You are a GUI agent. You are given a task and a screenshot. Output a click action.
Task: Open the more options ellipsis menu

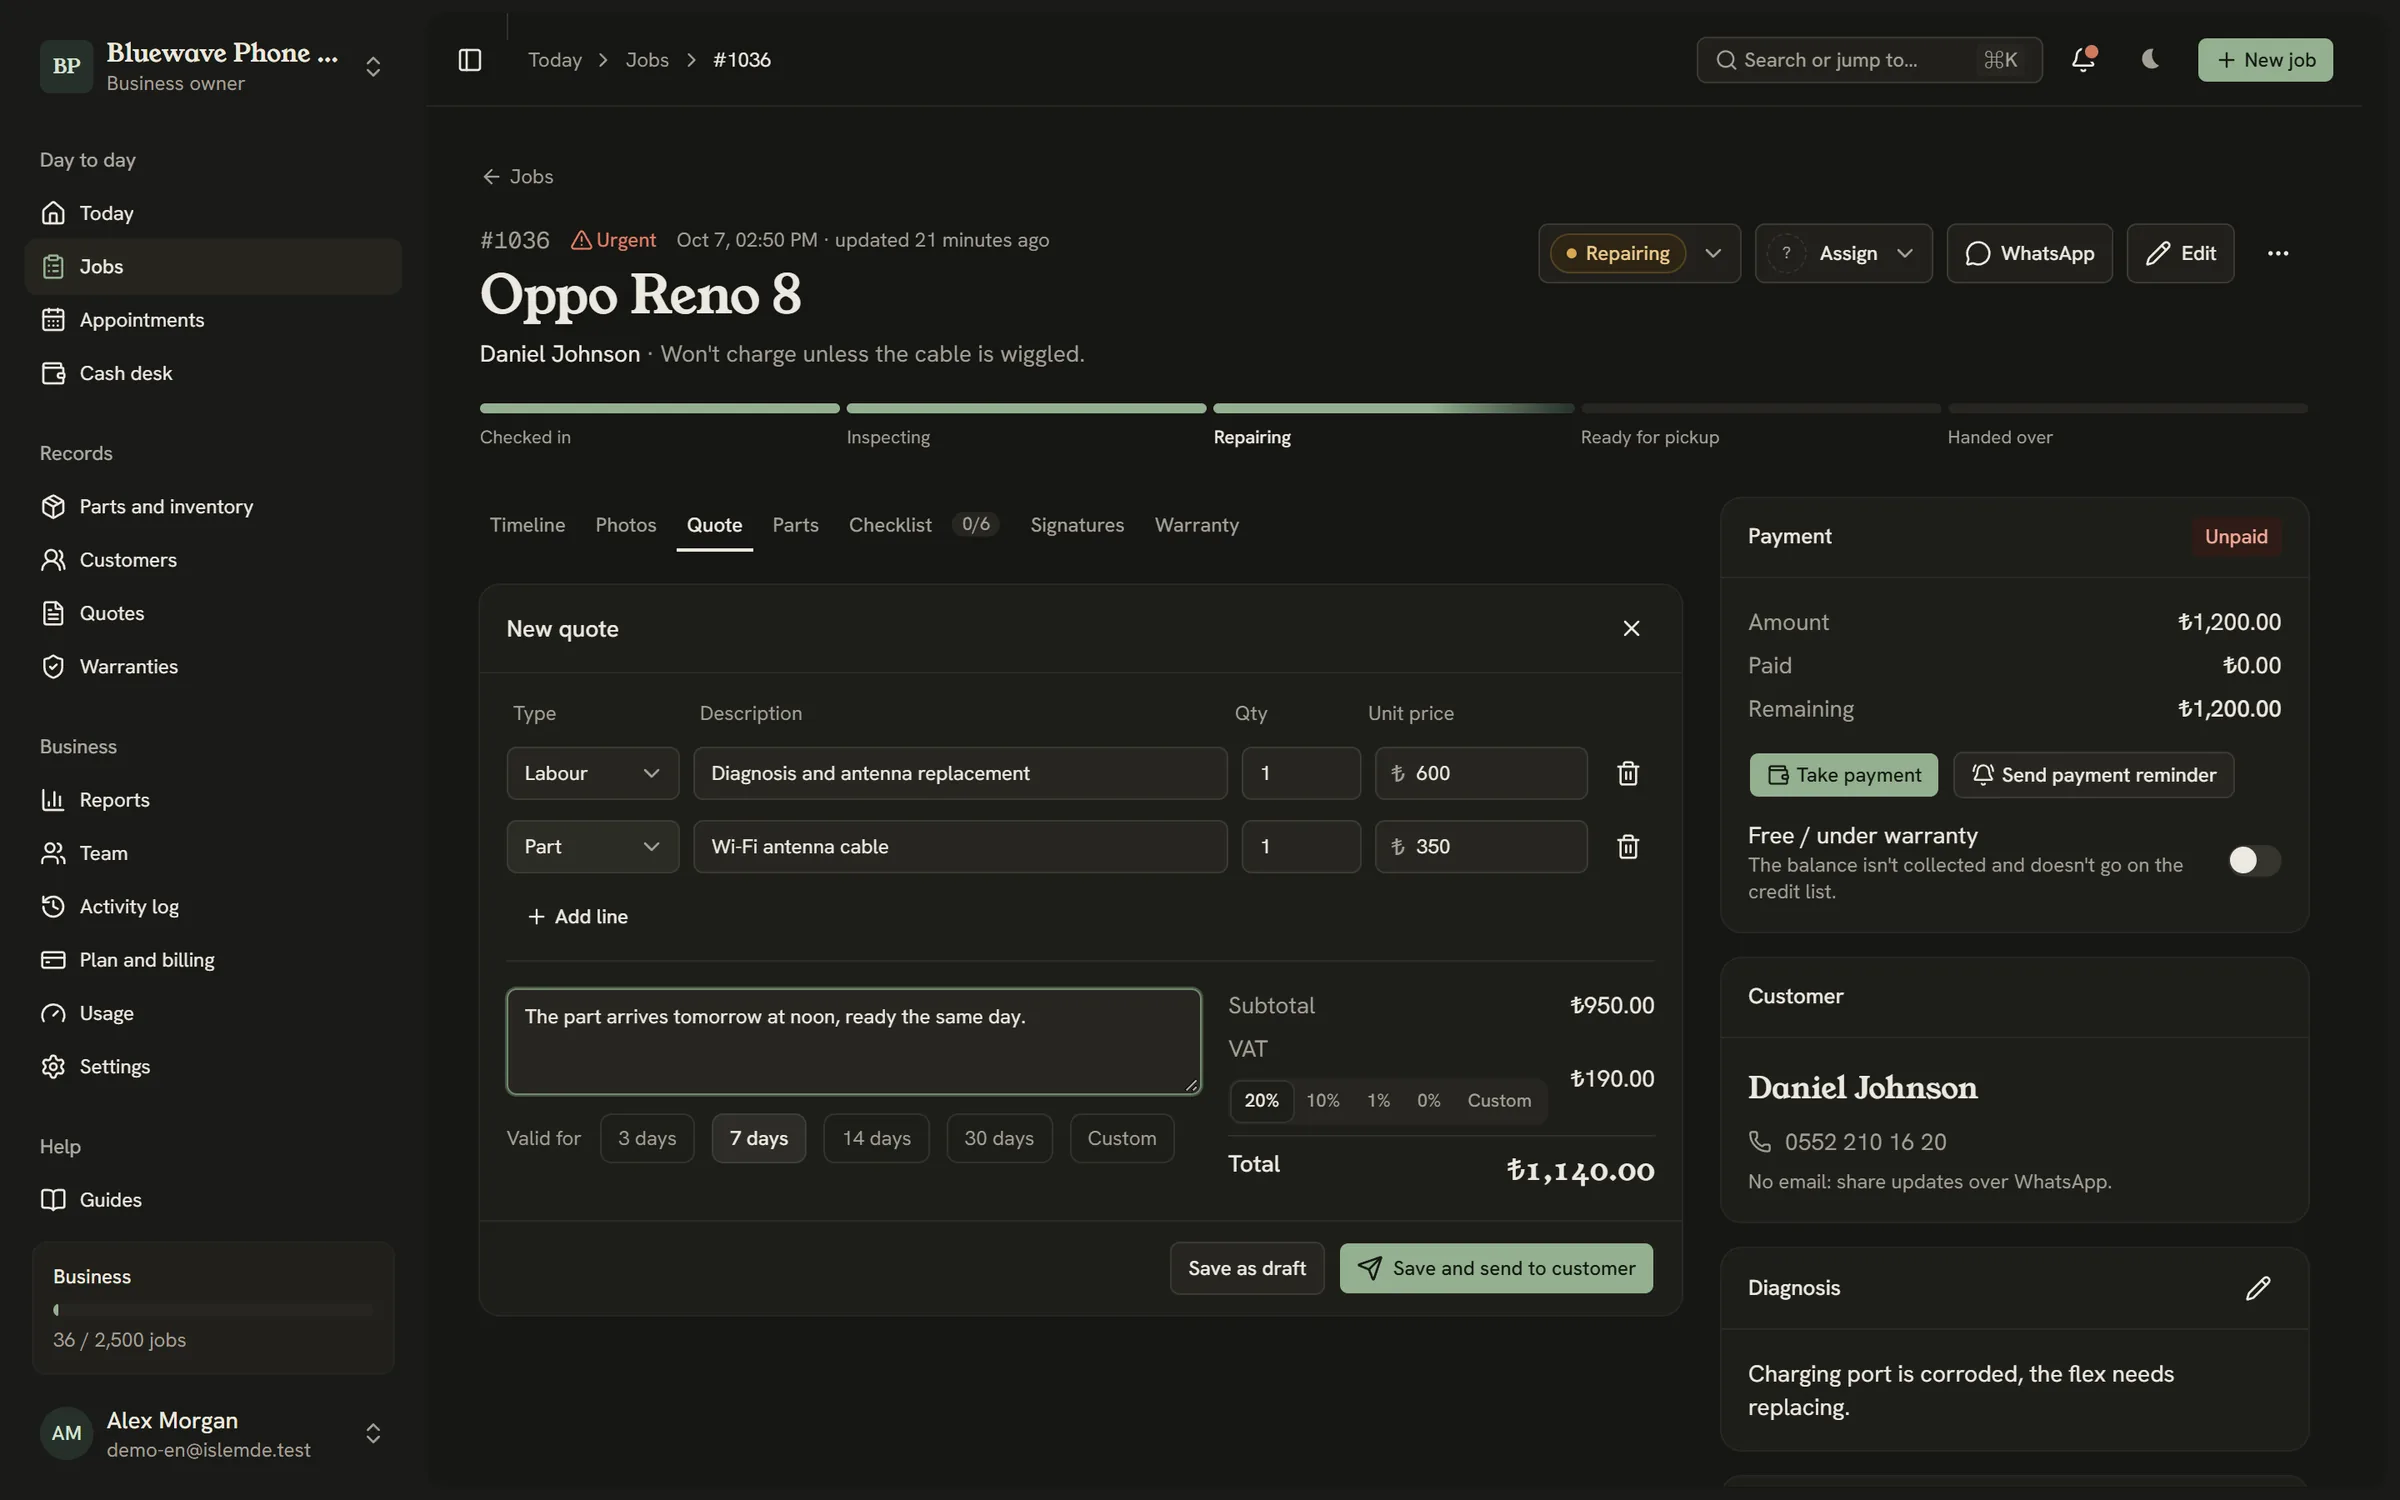2278,253
